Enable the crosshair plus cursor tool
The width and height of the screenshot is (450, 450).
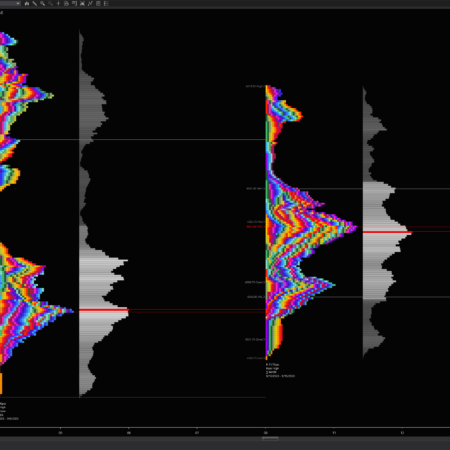pyautogui.click(x=58, y=4)
